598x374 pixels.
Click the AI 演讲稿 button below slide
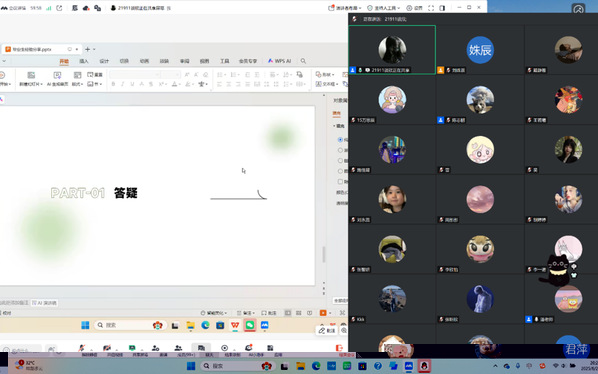[45, 303]
